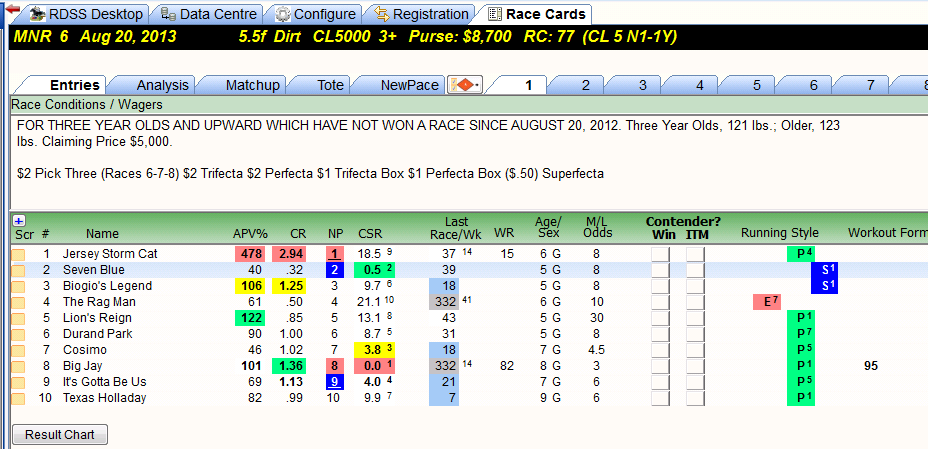Toggle scratch box for Jersey Storm Cat
928x449 pixels.
tap(19, 254)
